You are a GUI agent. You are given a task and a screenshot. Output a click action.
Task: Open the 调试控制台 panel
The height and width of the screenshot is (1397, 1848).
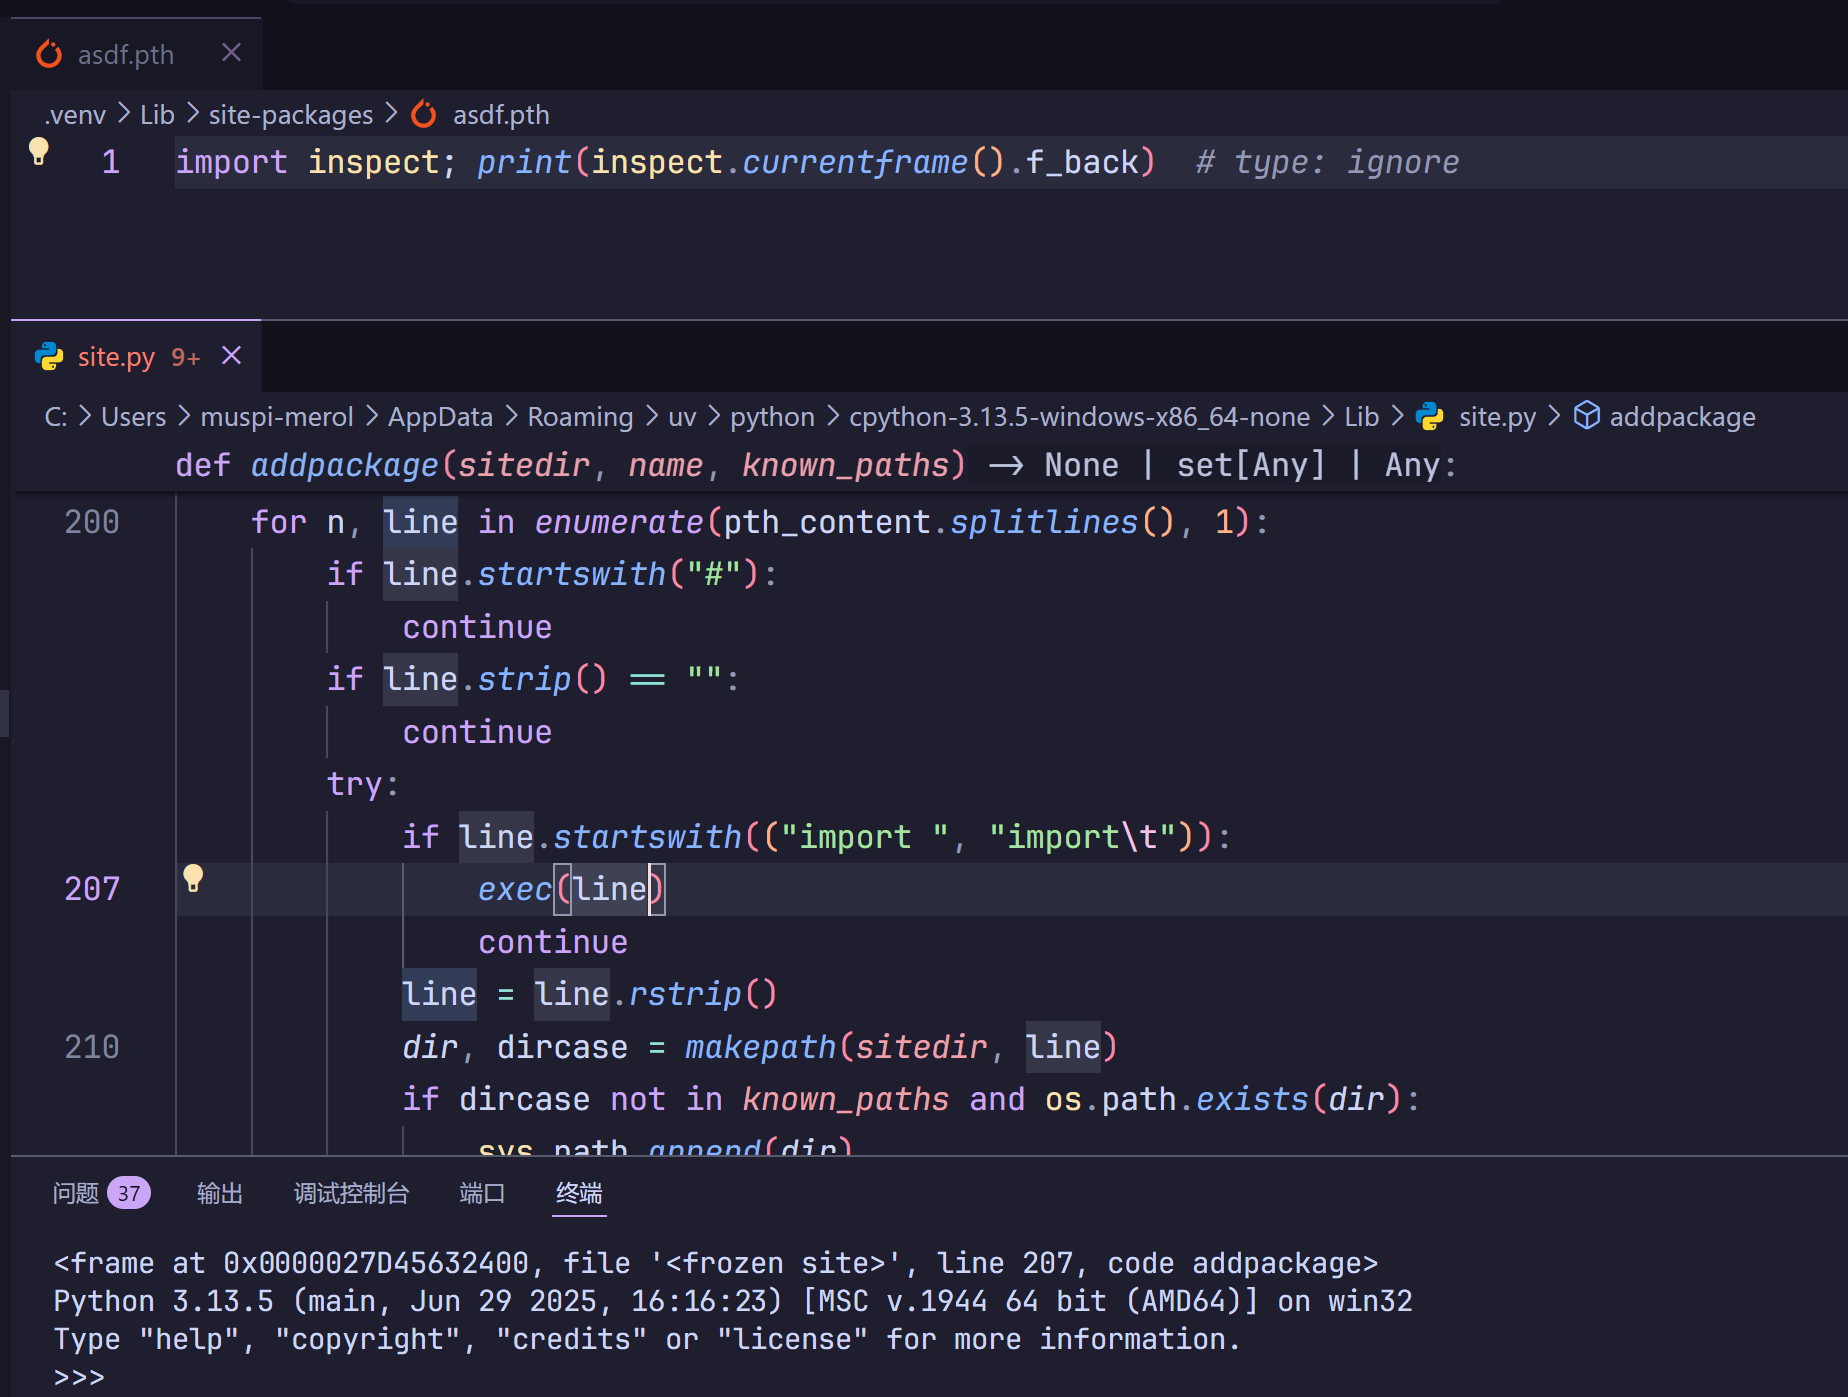point(352,1192)
